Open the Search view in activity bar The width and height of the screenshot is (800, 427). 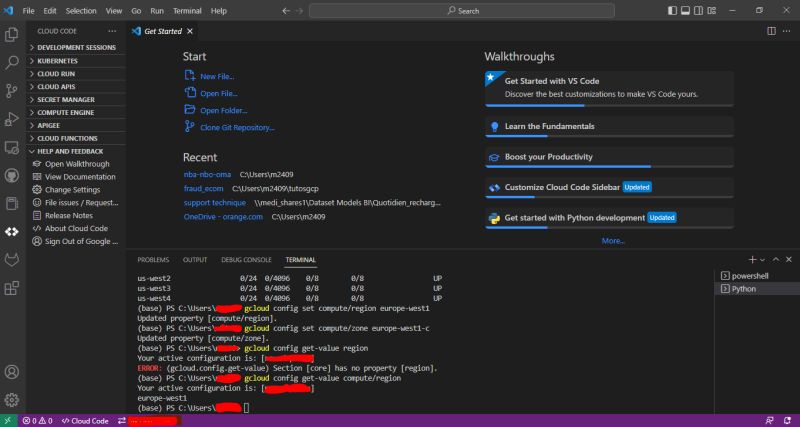[x=12, y=63]
